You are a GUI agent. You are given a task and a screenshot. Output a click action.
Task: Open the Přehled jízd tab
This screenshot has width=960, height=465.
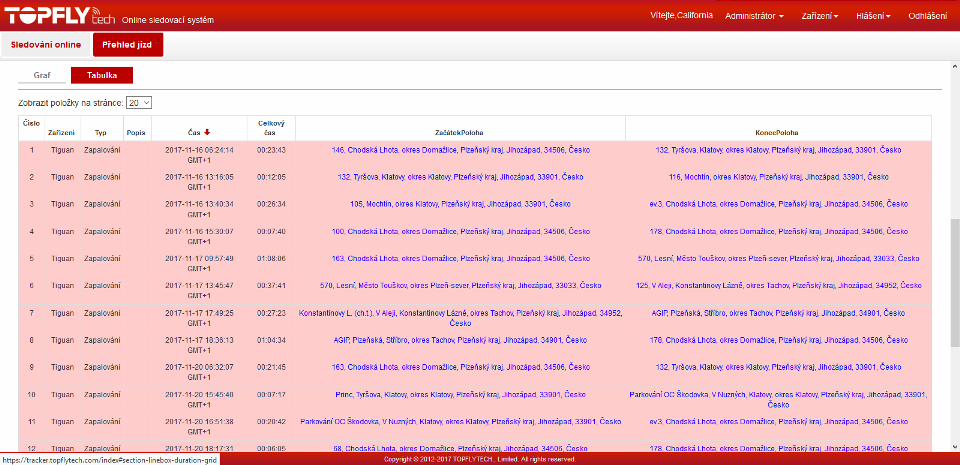[128, 45]
